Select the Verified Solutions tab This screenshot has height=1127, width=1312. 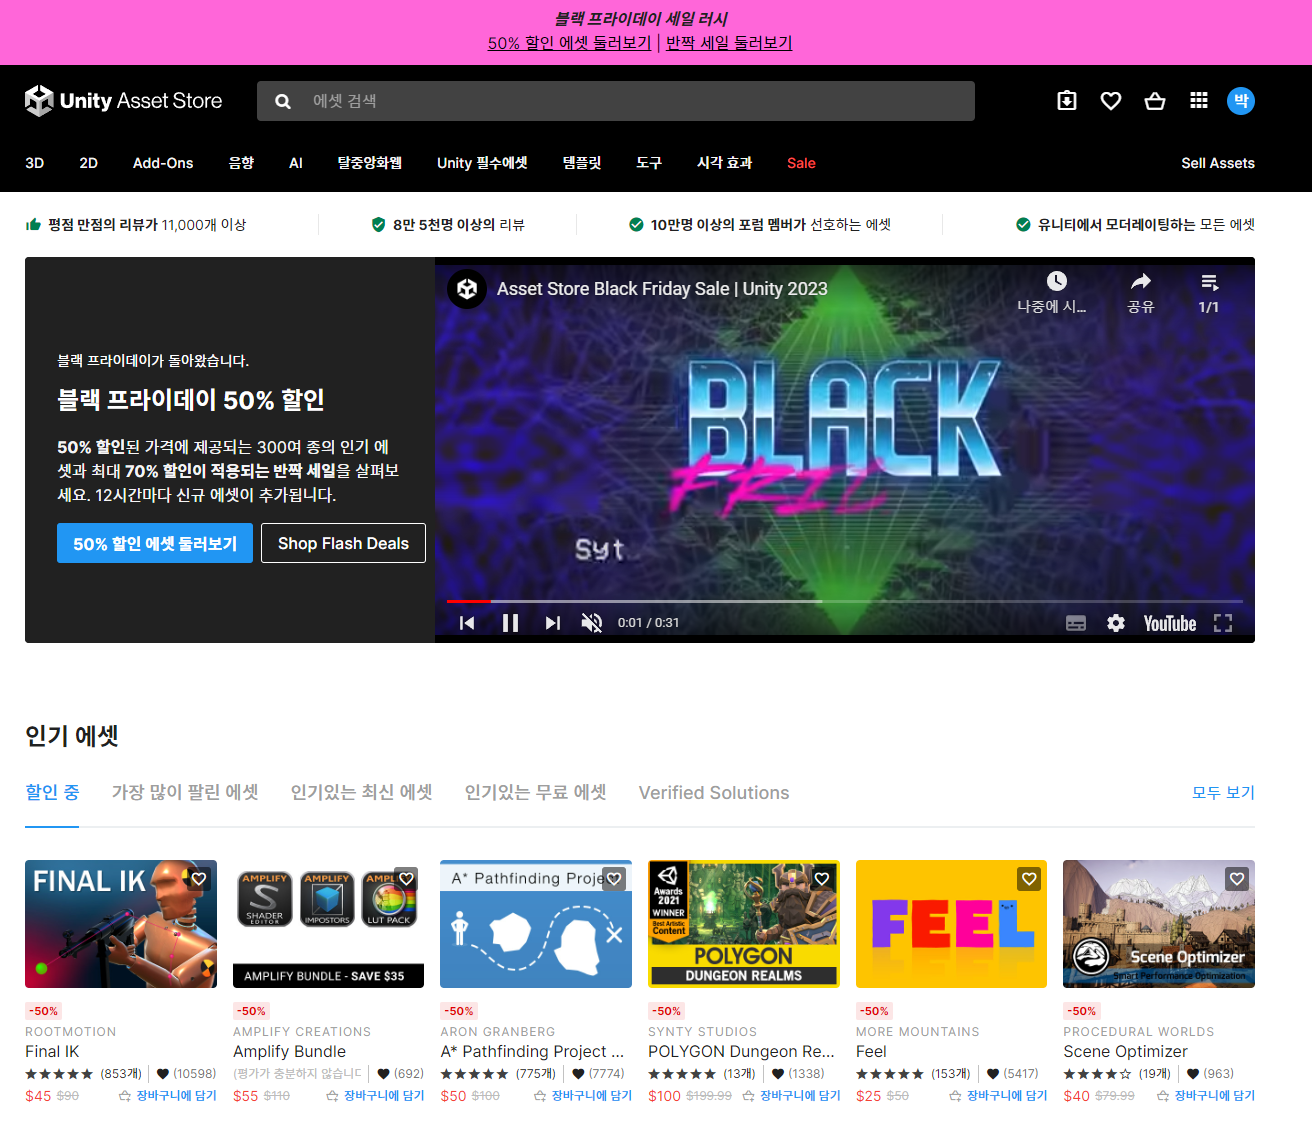[x=714, y=793]
